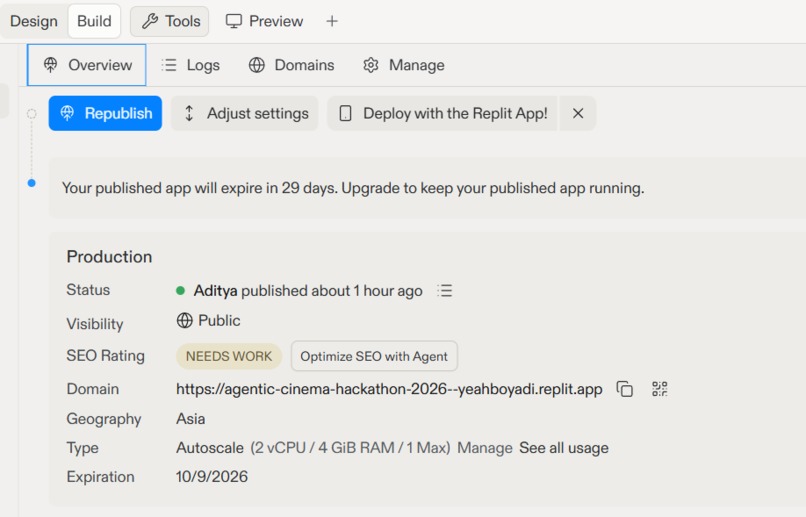This screenshot has width=806, height=517.
Task: Click the Republish button
Action: pos(105,113)
